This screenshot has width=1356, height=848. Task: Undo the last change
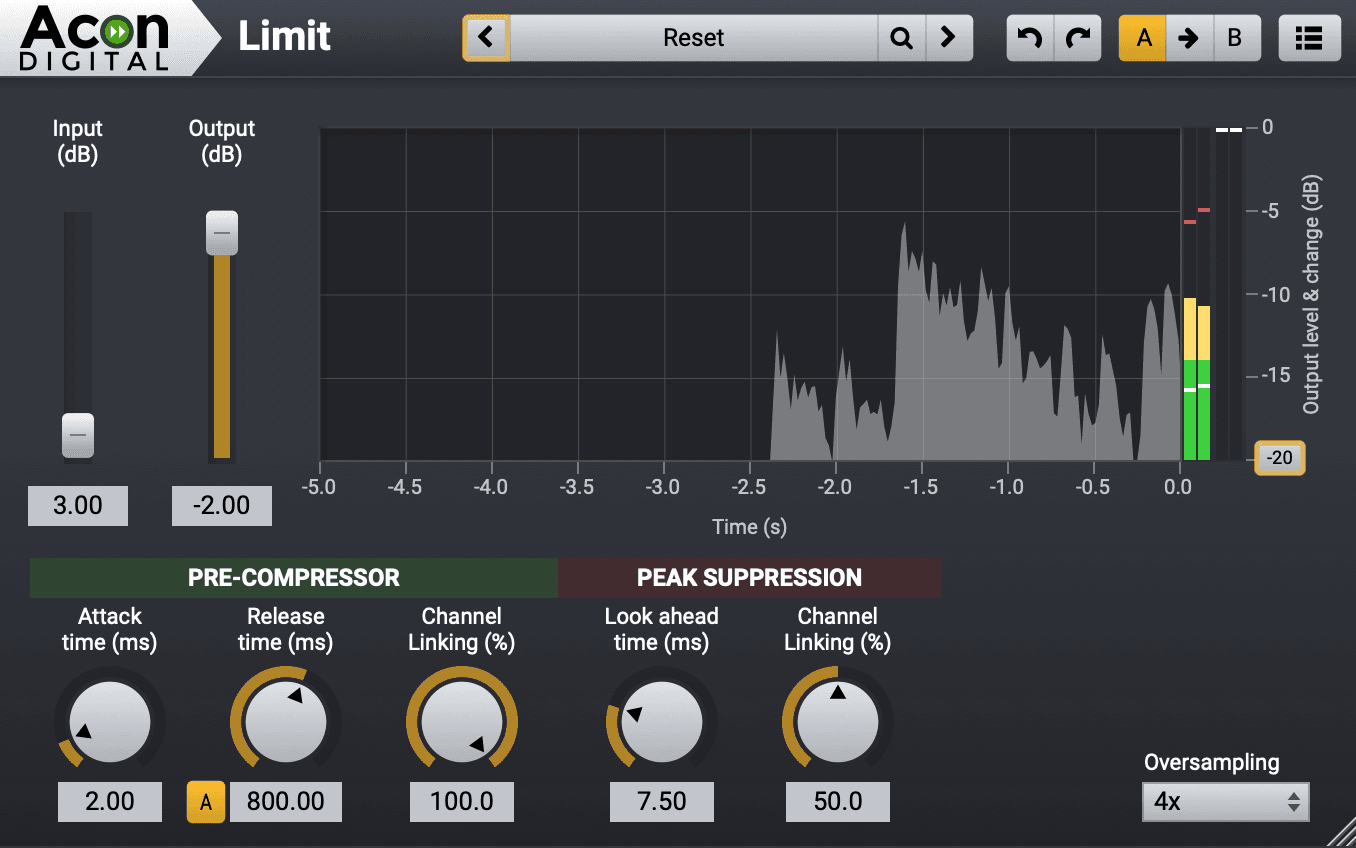click(x=1030, y=38)
